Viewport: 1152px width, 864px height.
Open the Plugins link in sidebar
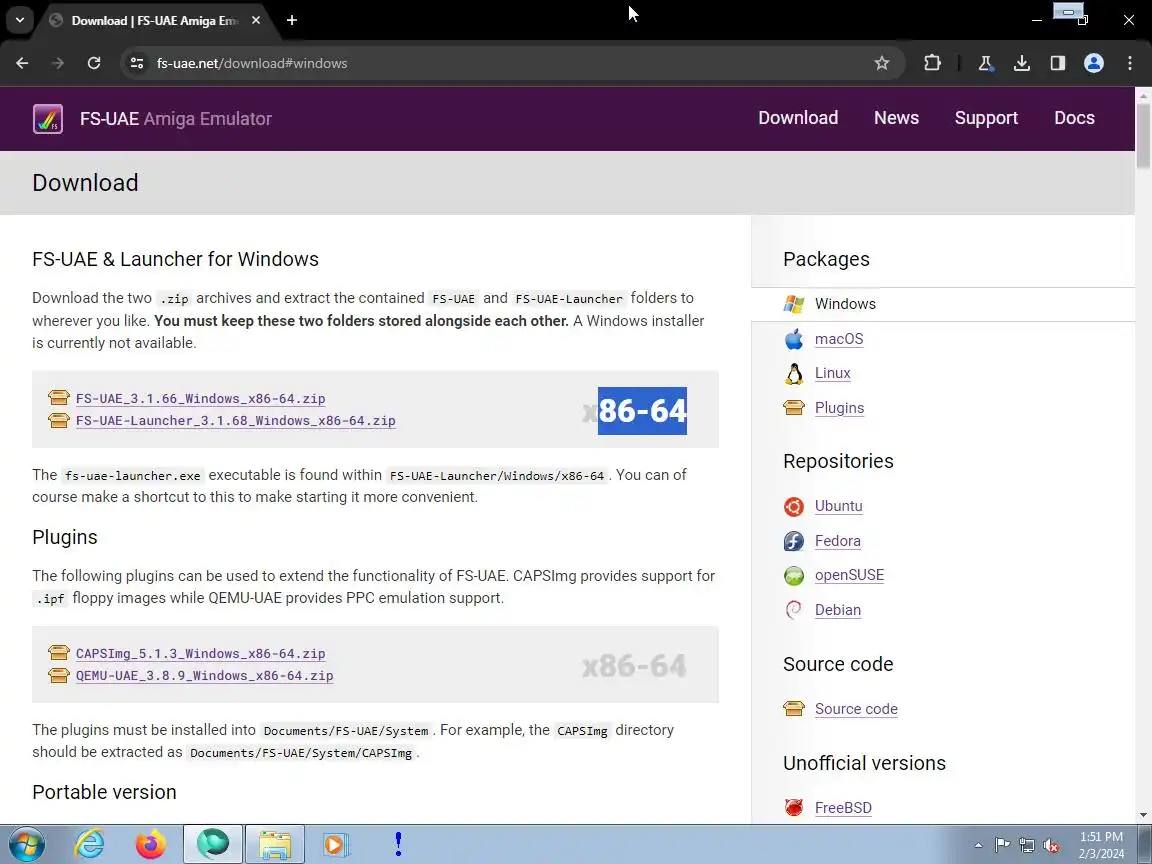839,408
